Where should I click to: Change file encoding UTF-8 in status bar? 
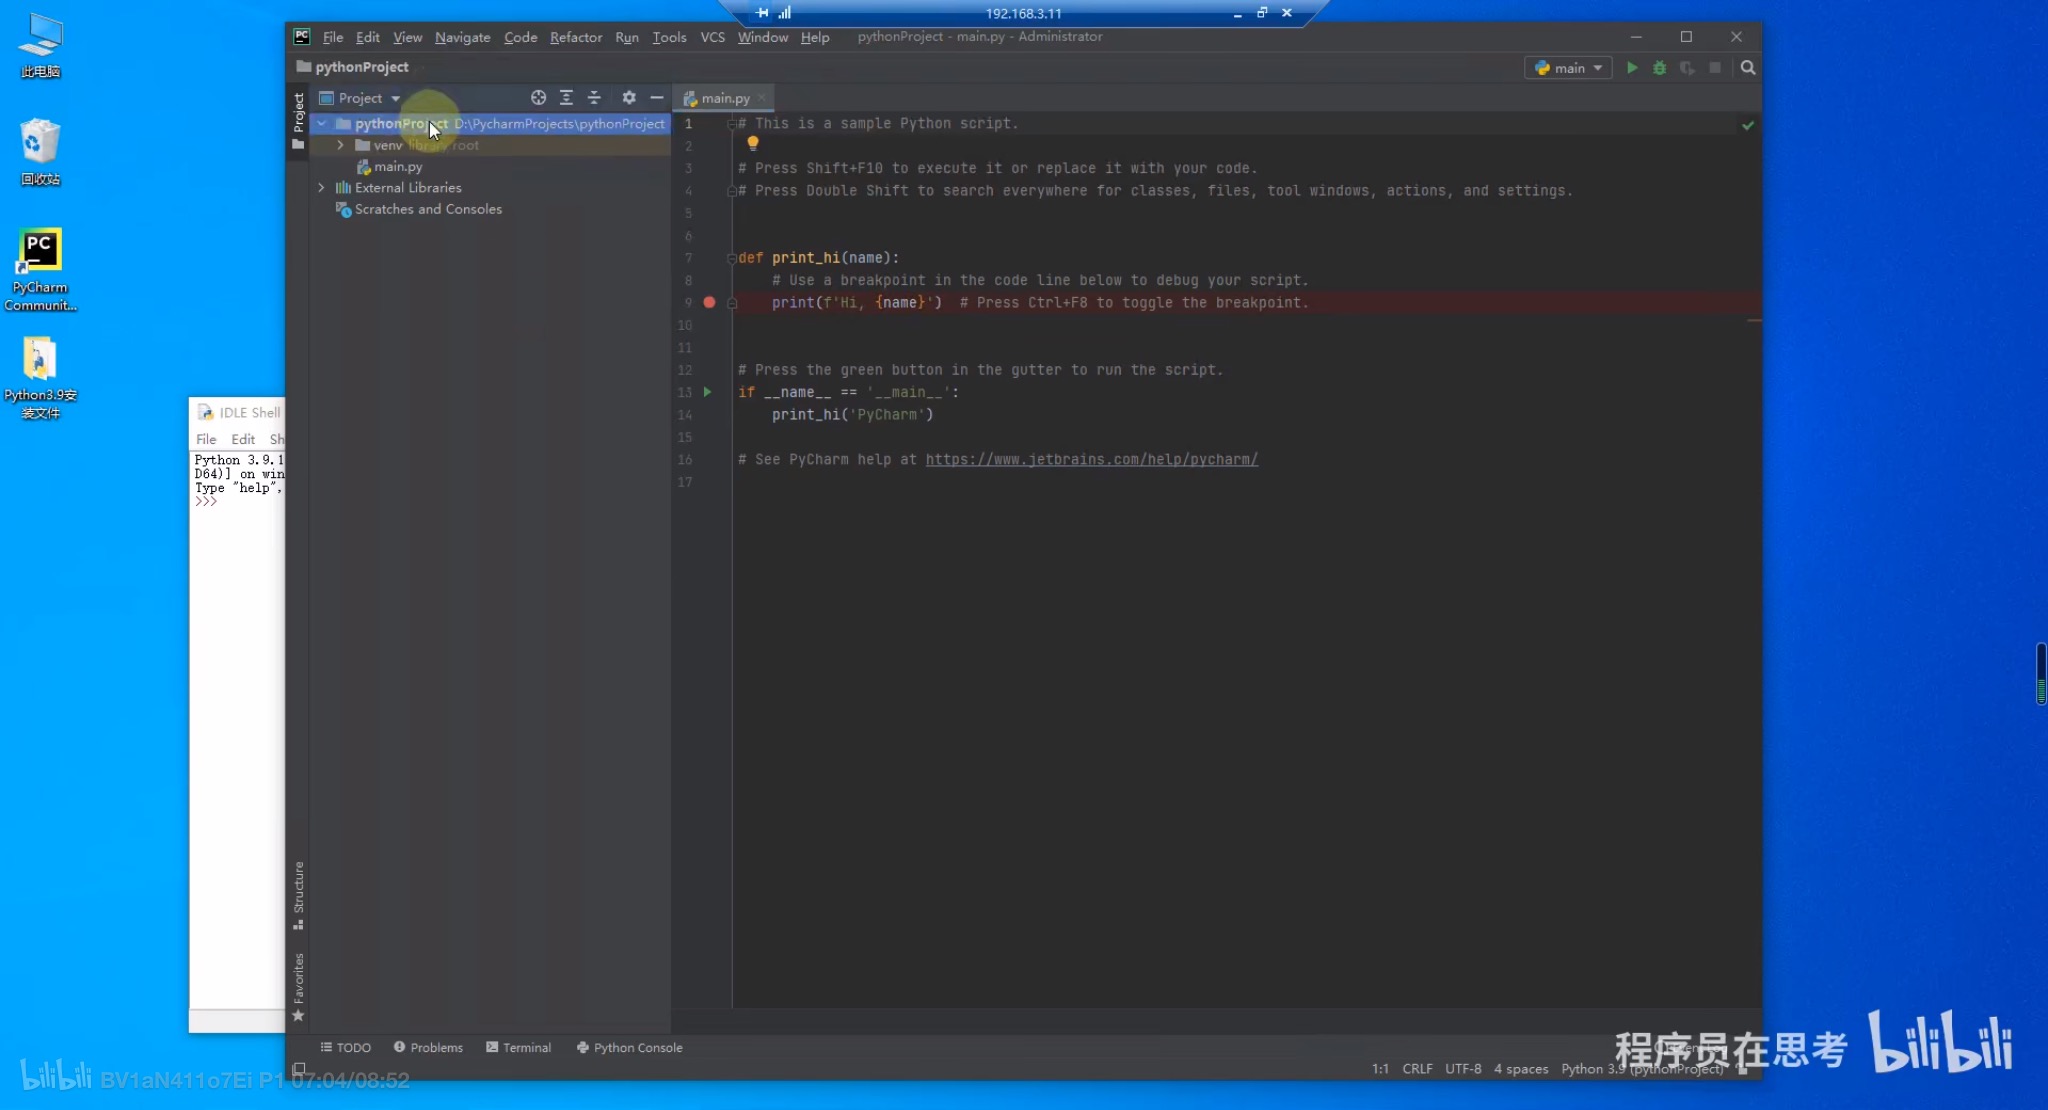pos(1463,1069)
